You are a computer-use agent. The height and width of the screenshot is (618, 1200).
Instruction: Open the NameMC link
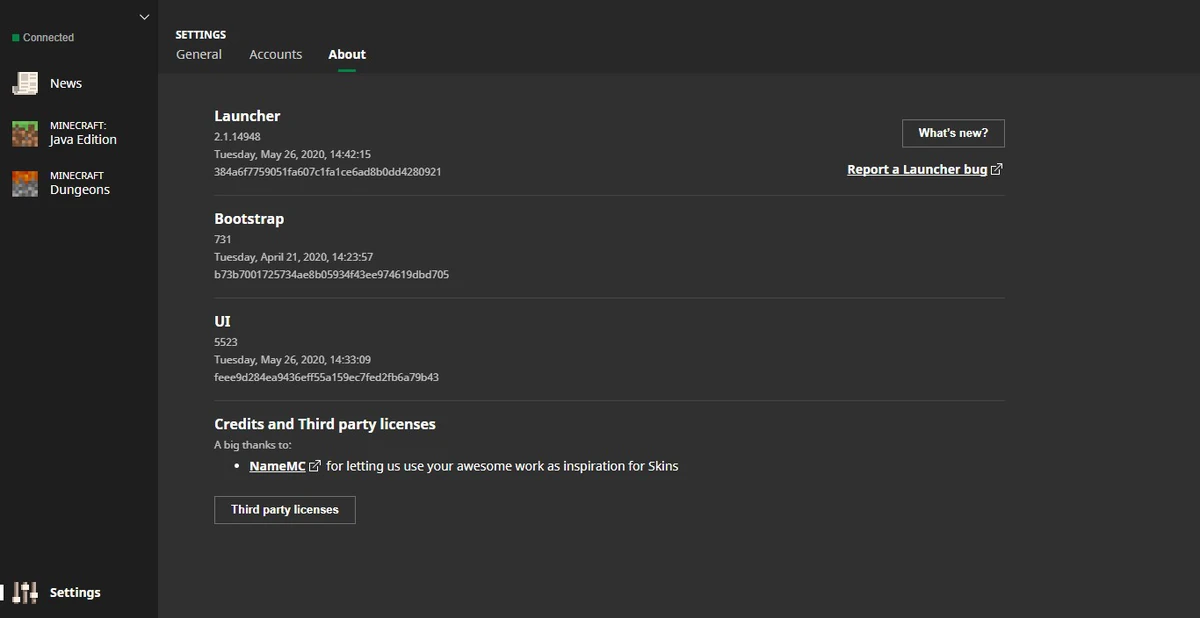coord(277,465)
